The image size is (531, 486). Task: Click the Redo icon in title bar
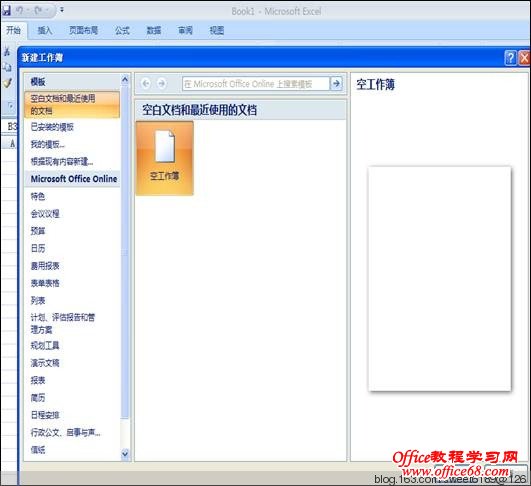38,10
